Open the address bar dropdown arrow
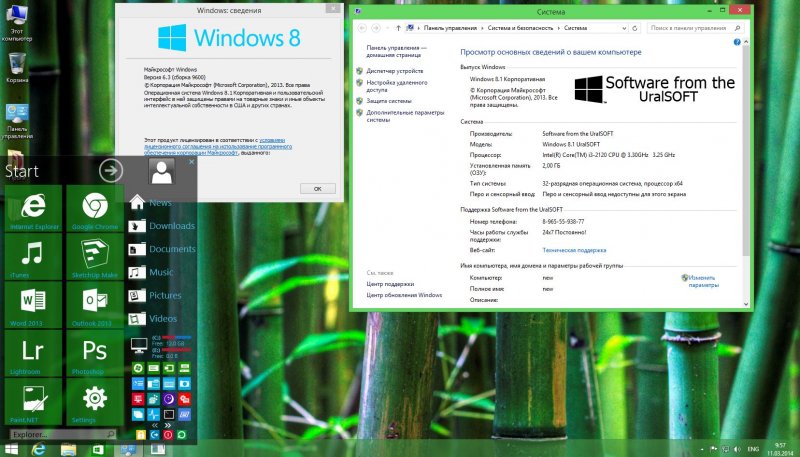The height and width of the screenshot is (457, 800). (624, 29)
